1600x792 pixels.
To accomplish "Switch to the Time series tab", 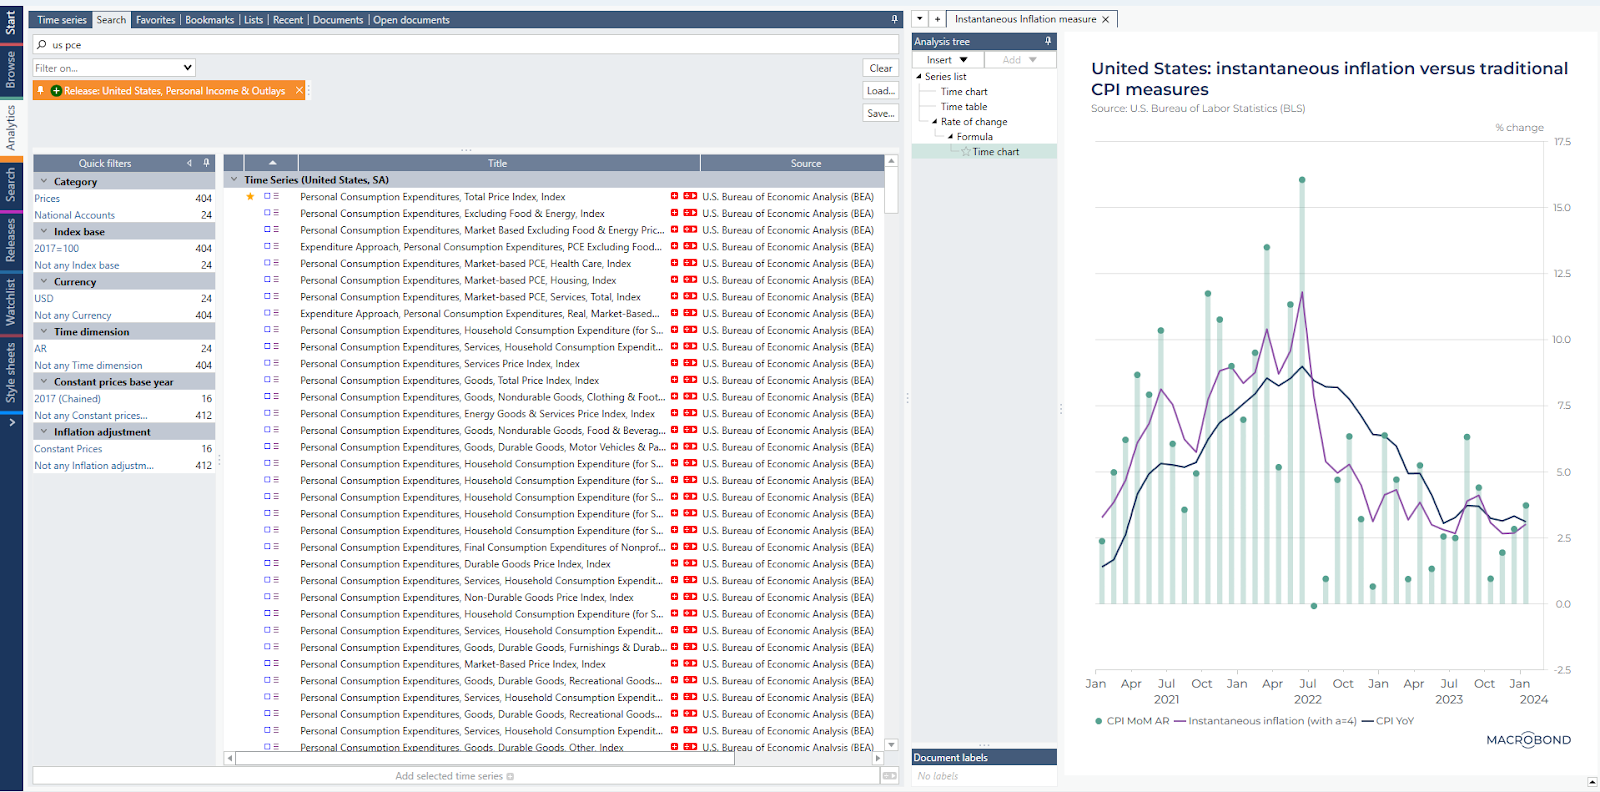I will [x=62, y=20].
